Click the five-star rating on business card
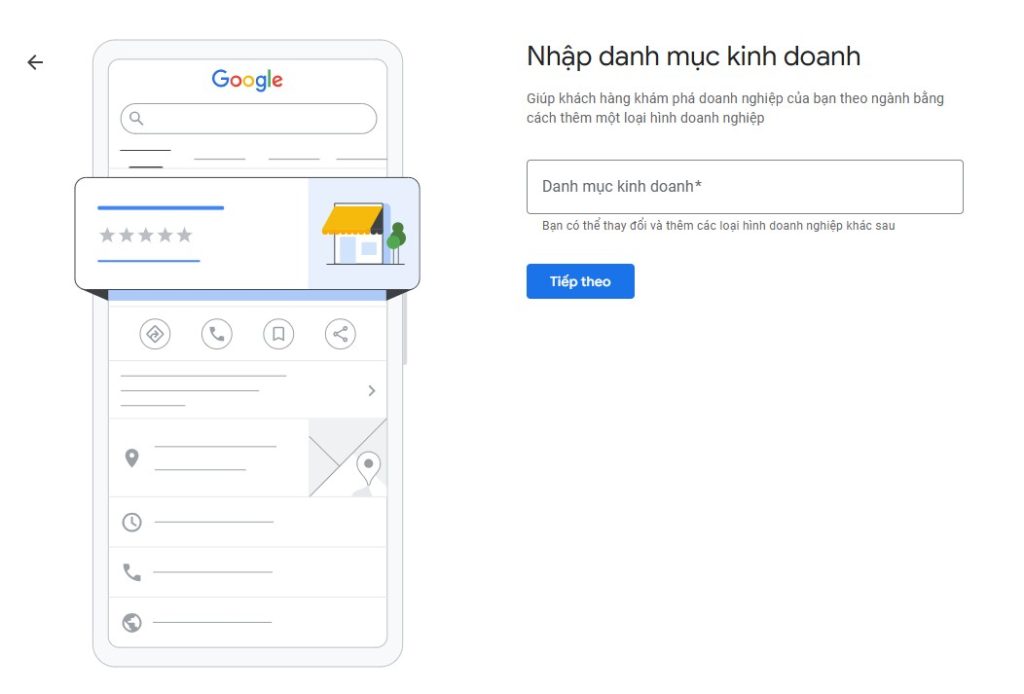The width and height of the screenshot is (1024, 694). click(146, 235)
